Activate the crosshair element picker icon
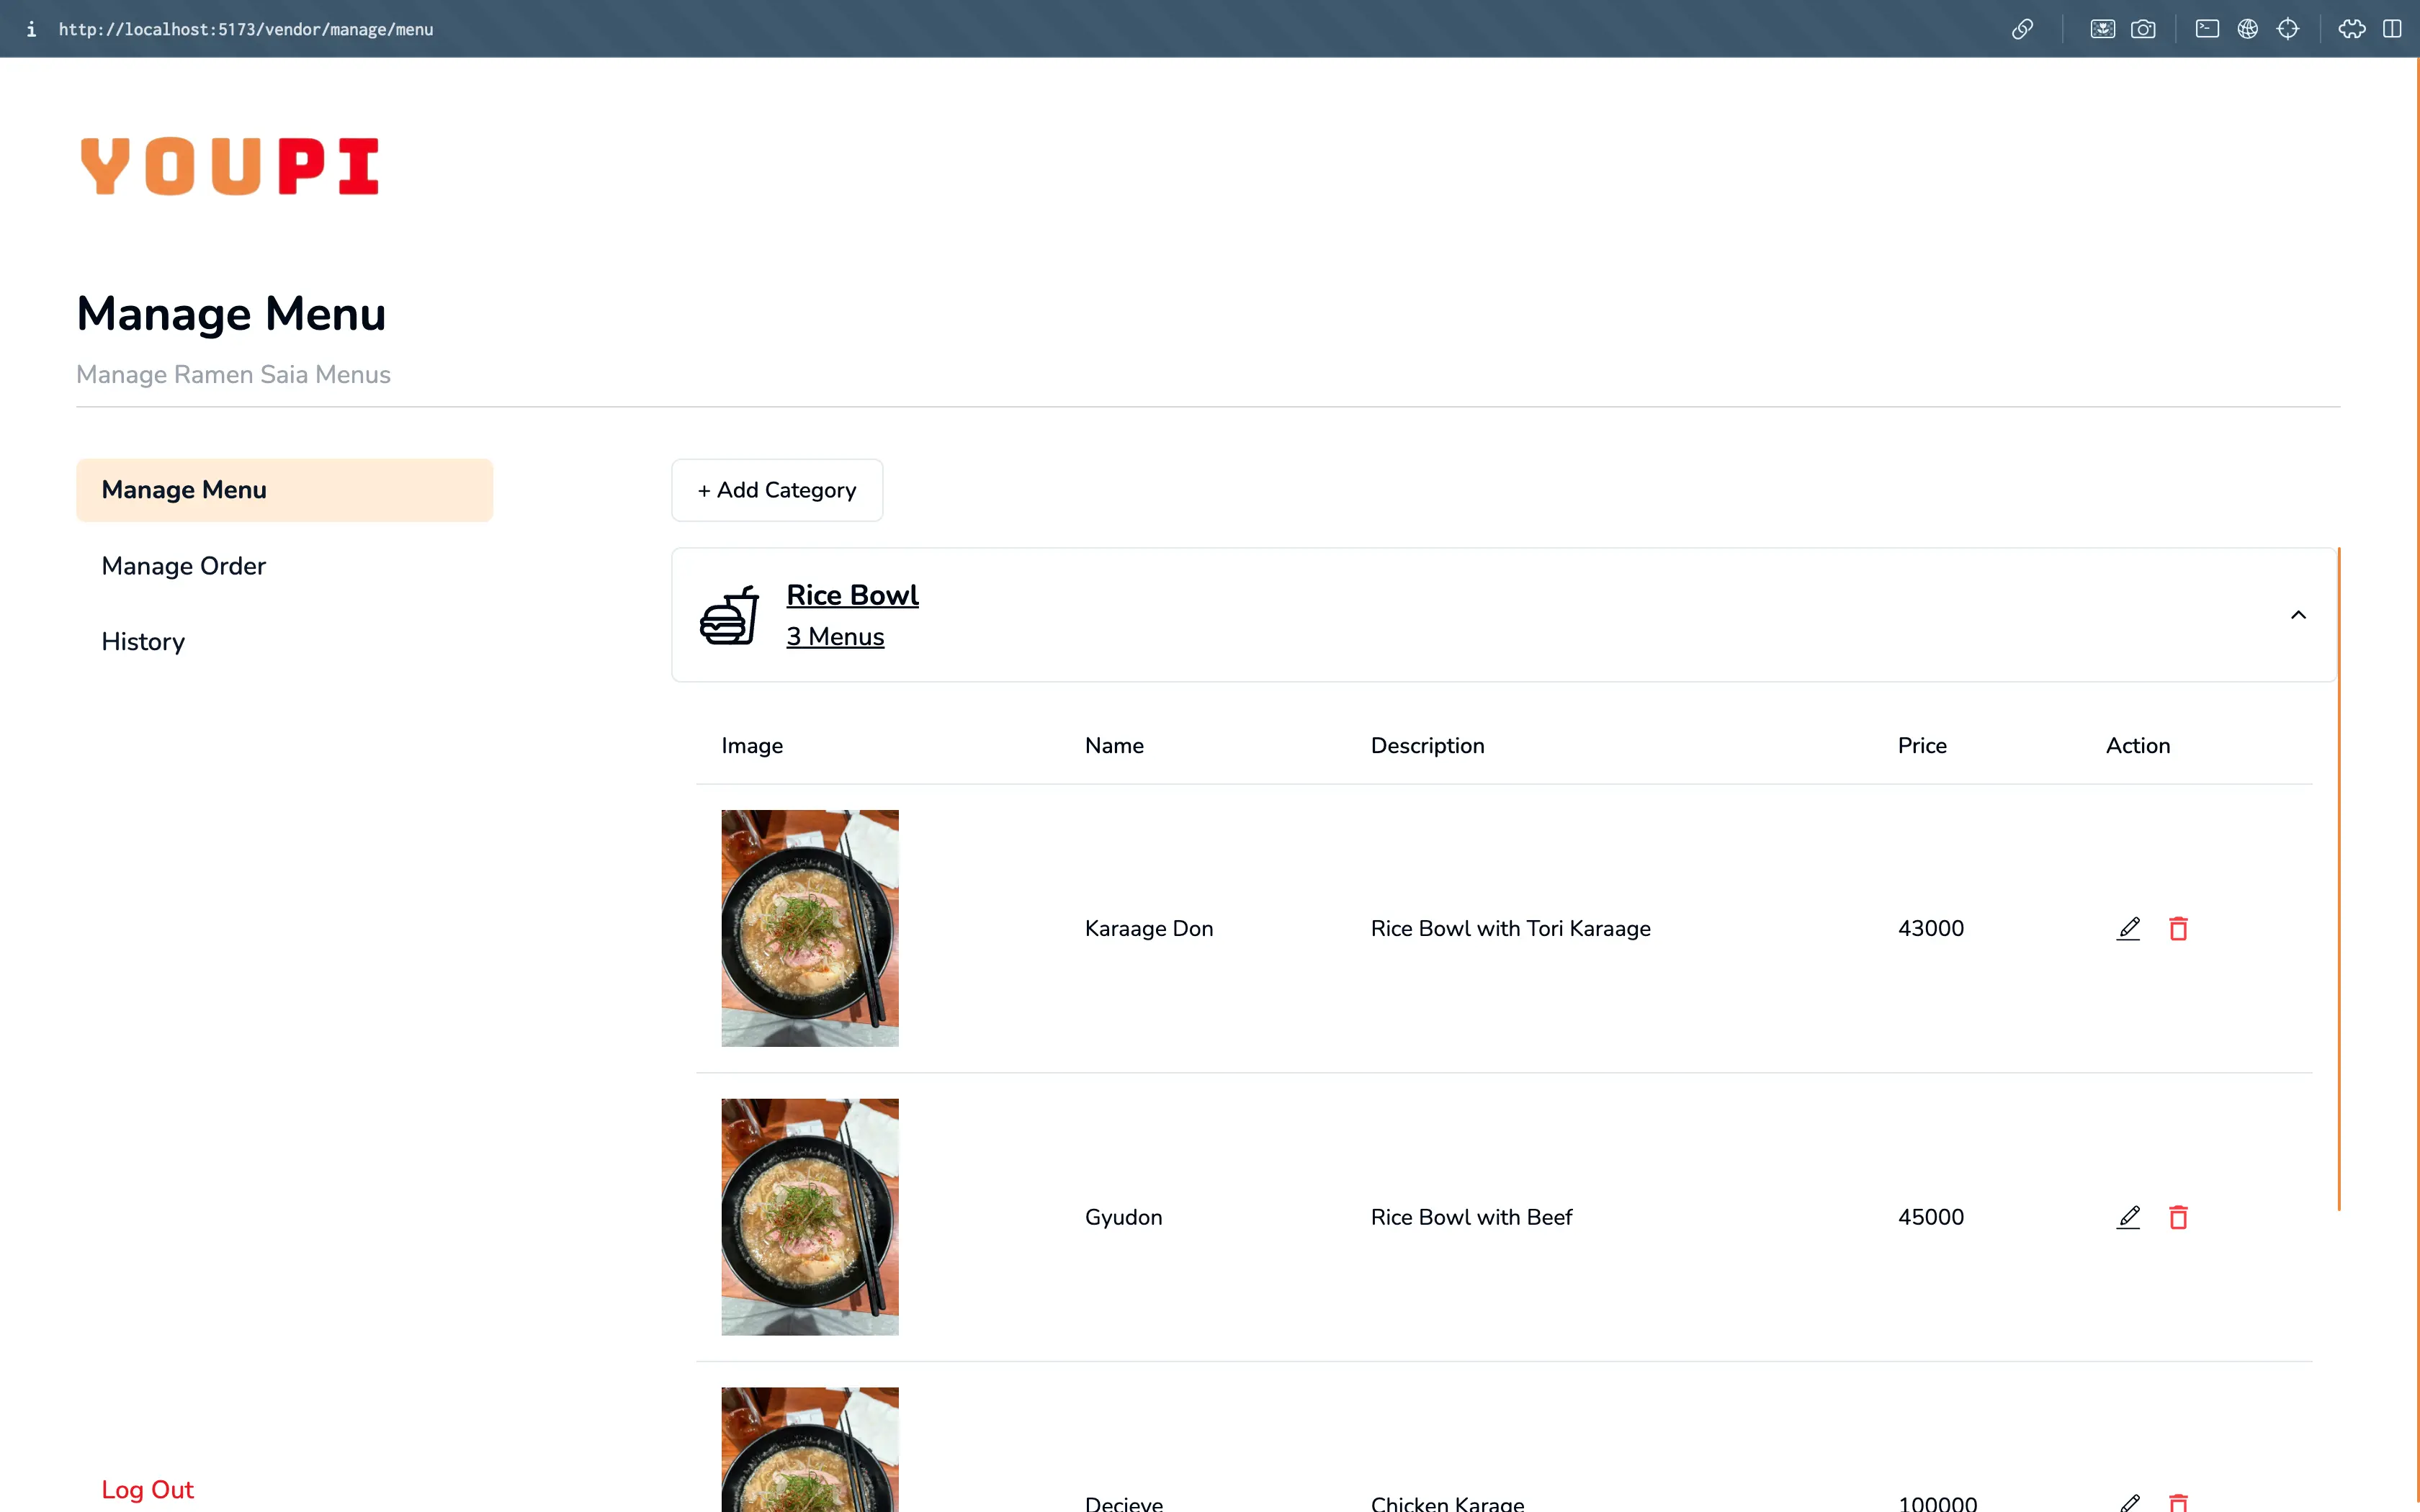Viewport: 2420px width, 1512px height. 2288,29
